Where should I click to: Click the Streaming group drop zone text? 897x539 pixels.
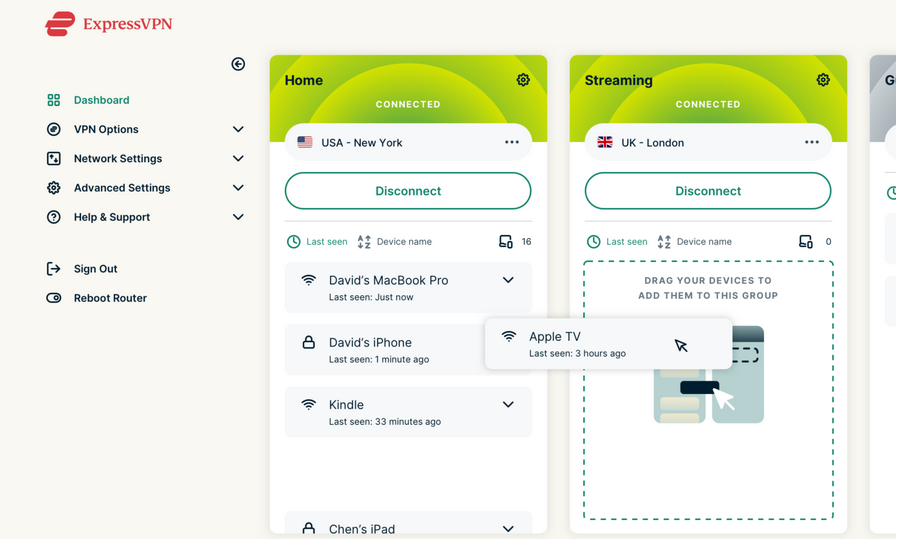(x=708, y=288)
